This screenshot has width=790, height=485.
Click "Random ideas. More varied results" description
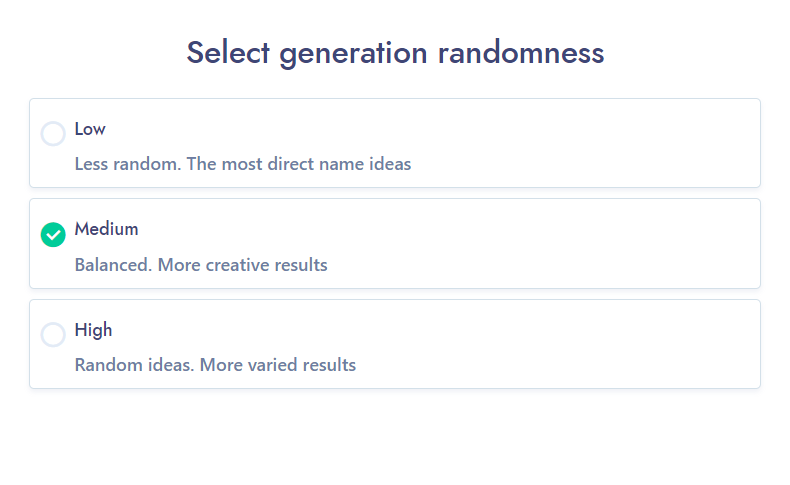215,365
